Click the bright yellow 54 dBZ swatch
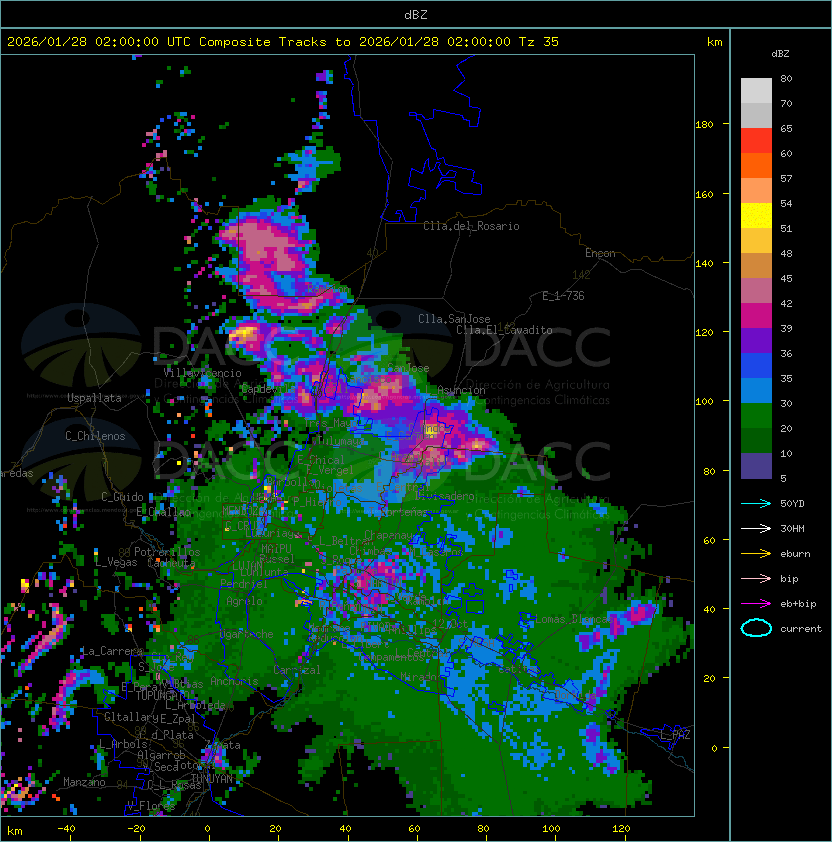832x842 pixels. 756,215
